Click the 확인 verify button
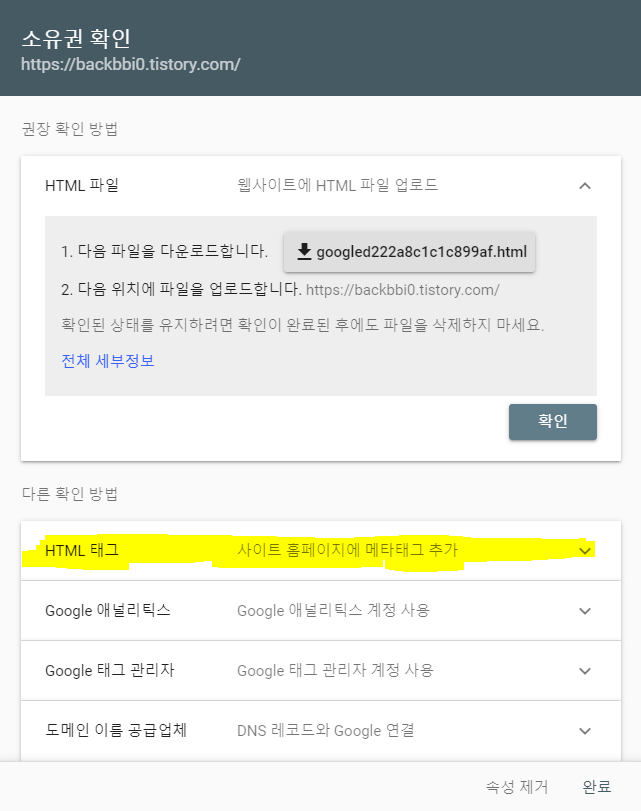The width and height of the screenshot is (641, 811). pyautogui.click(x=553, y=422)
